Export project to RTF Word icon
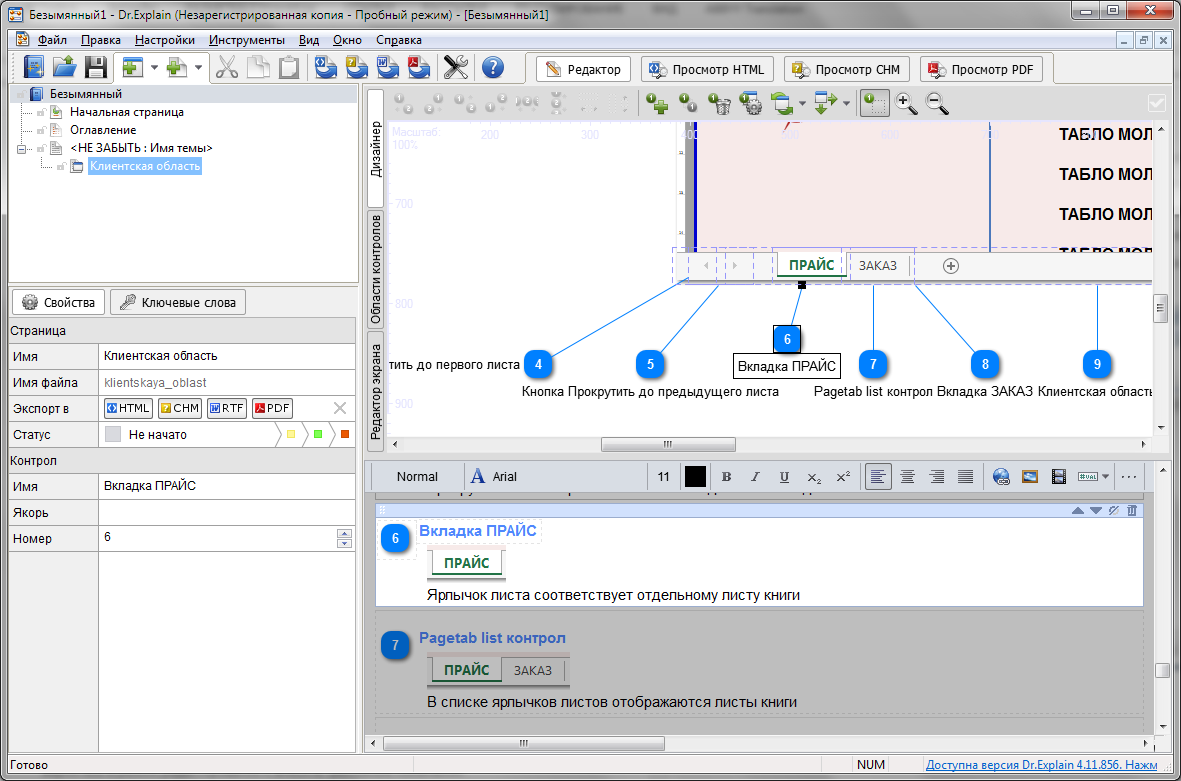The height and width of the screenshot is (781, 1181). coord(387,68)
